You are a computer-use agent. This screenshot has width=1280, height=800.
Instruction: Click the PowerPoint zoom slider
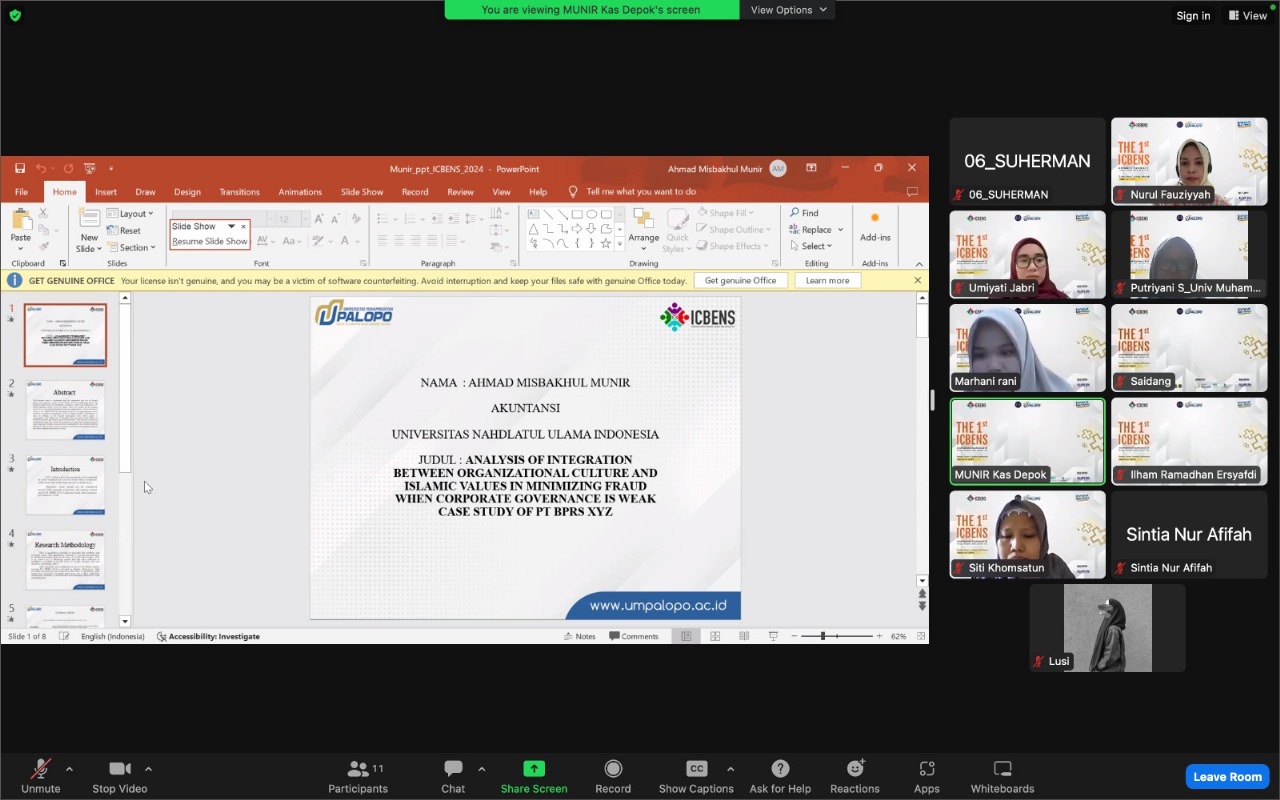pyautogui.click(x=823, y=636)
